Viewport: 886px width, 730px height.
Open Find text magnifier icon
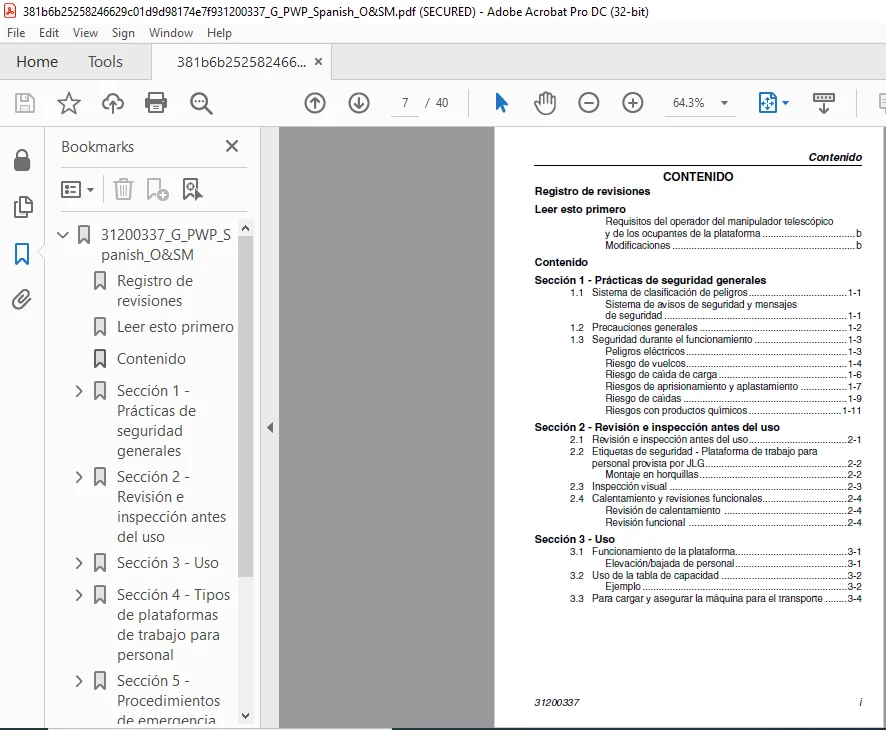[x=201, y=103]
